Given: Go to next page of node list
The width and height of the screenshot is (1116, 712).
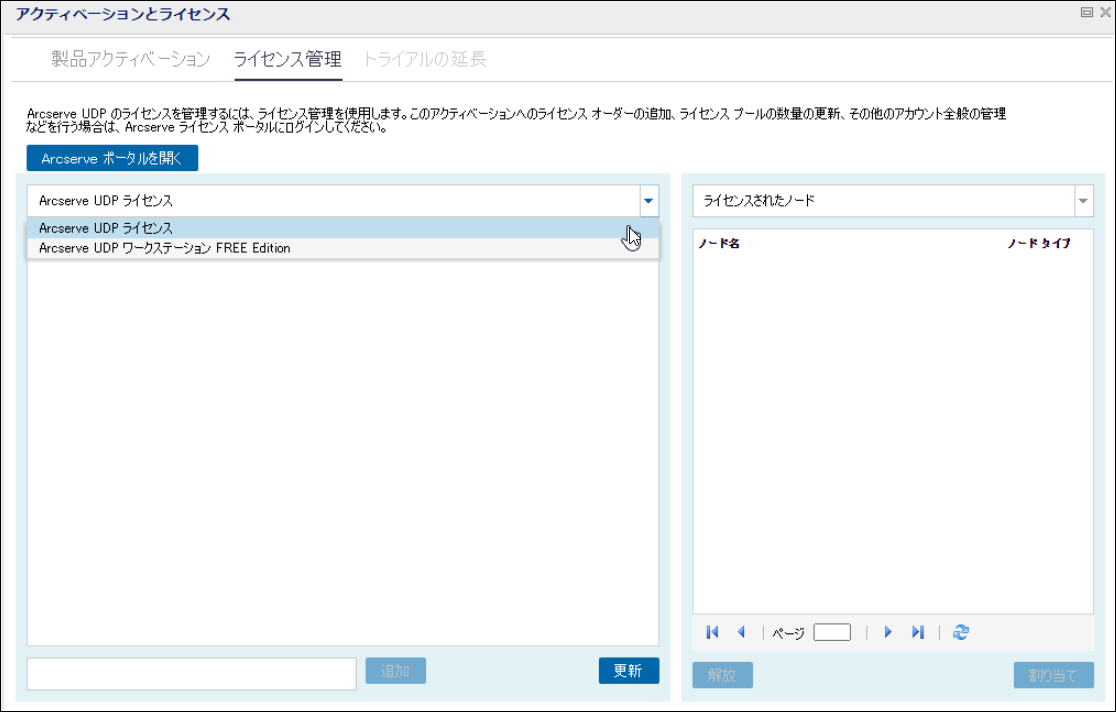Looking at the screenshot, I should tap(887, 633).
